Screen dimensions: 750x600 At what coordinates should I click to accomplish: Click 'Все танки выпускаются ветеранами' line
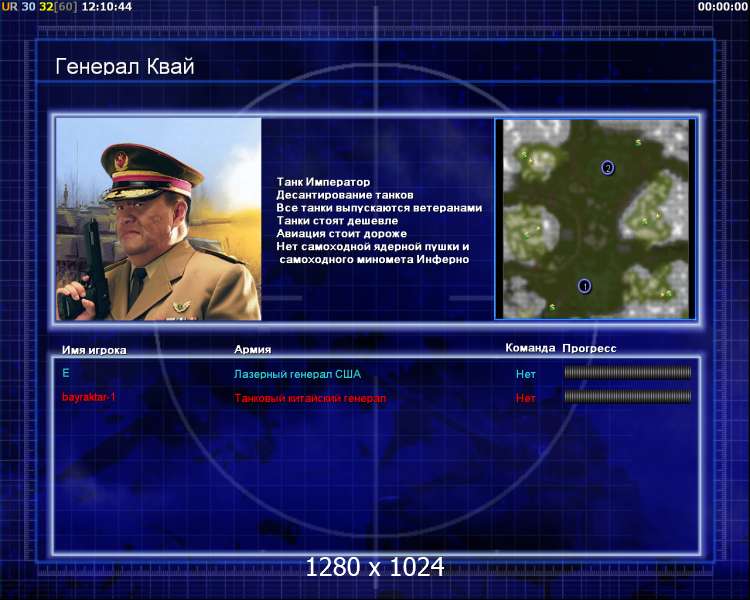[379, 208]
